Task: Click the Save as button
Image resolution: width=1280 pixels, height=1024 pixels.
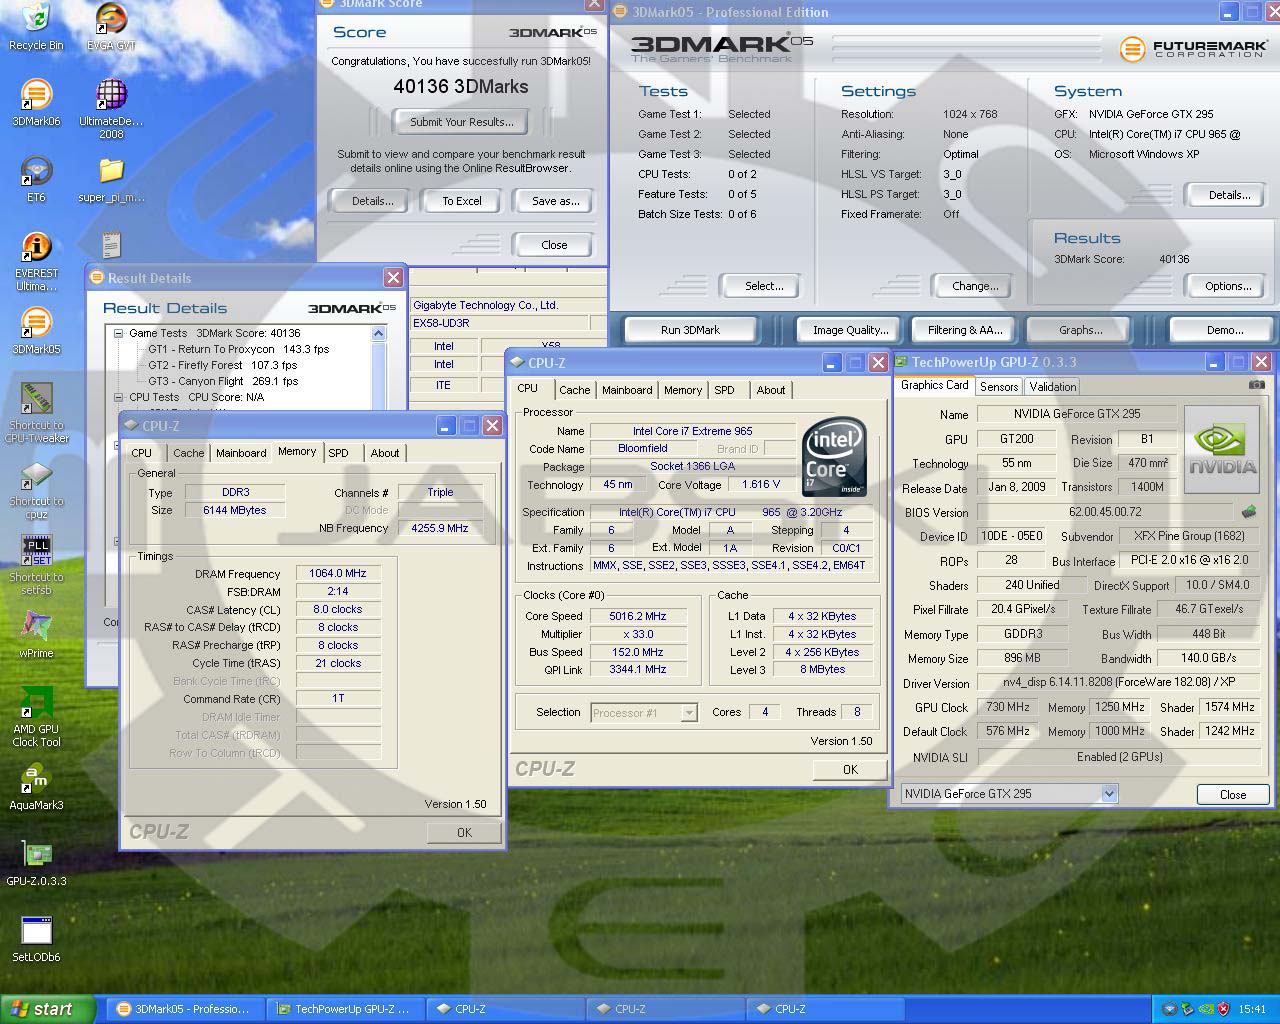Action: [x=555, y=201]
